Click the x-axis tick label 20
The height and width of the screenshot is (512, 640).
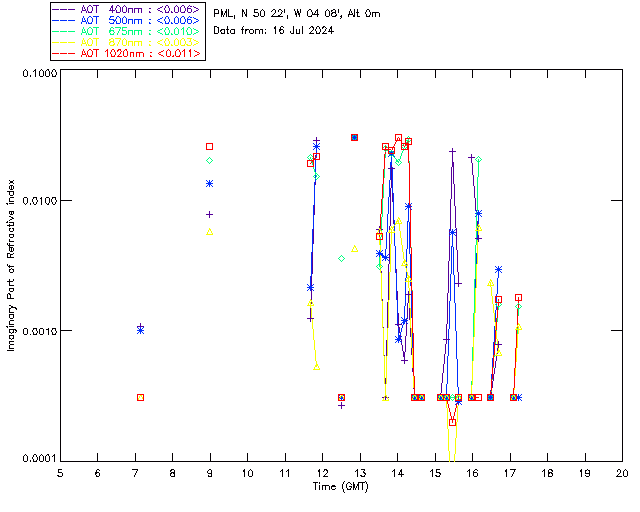[622, 474]
